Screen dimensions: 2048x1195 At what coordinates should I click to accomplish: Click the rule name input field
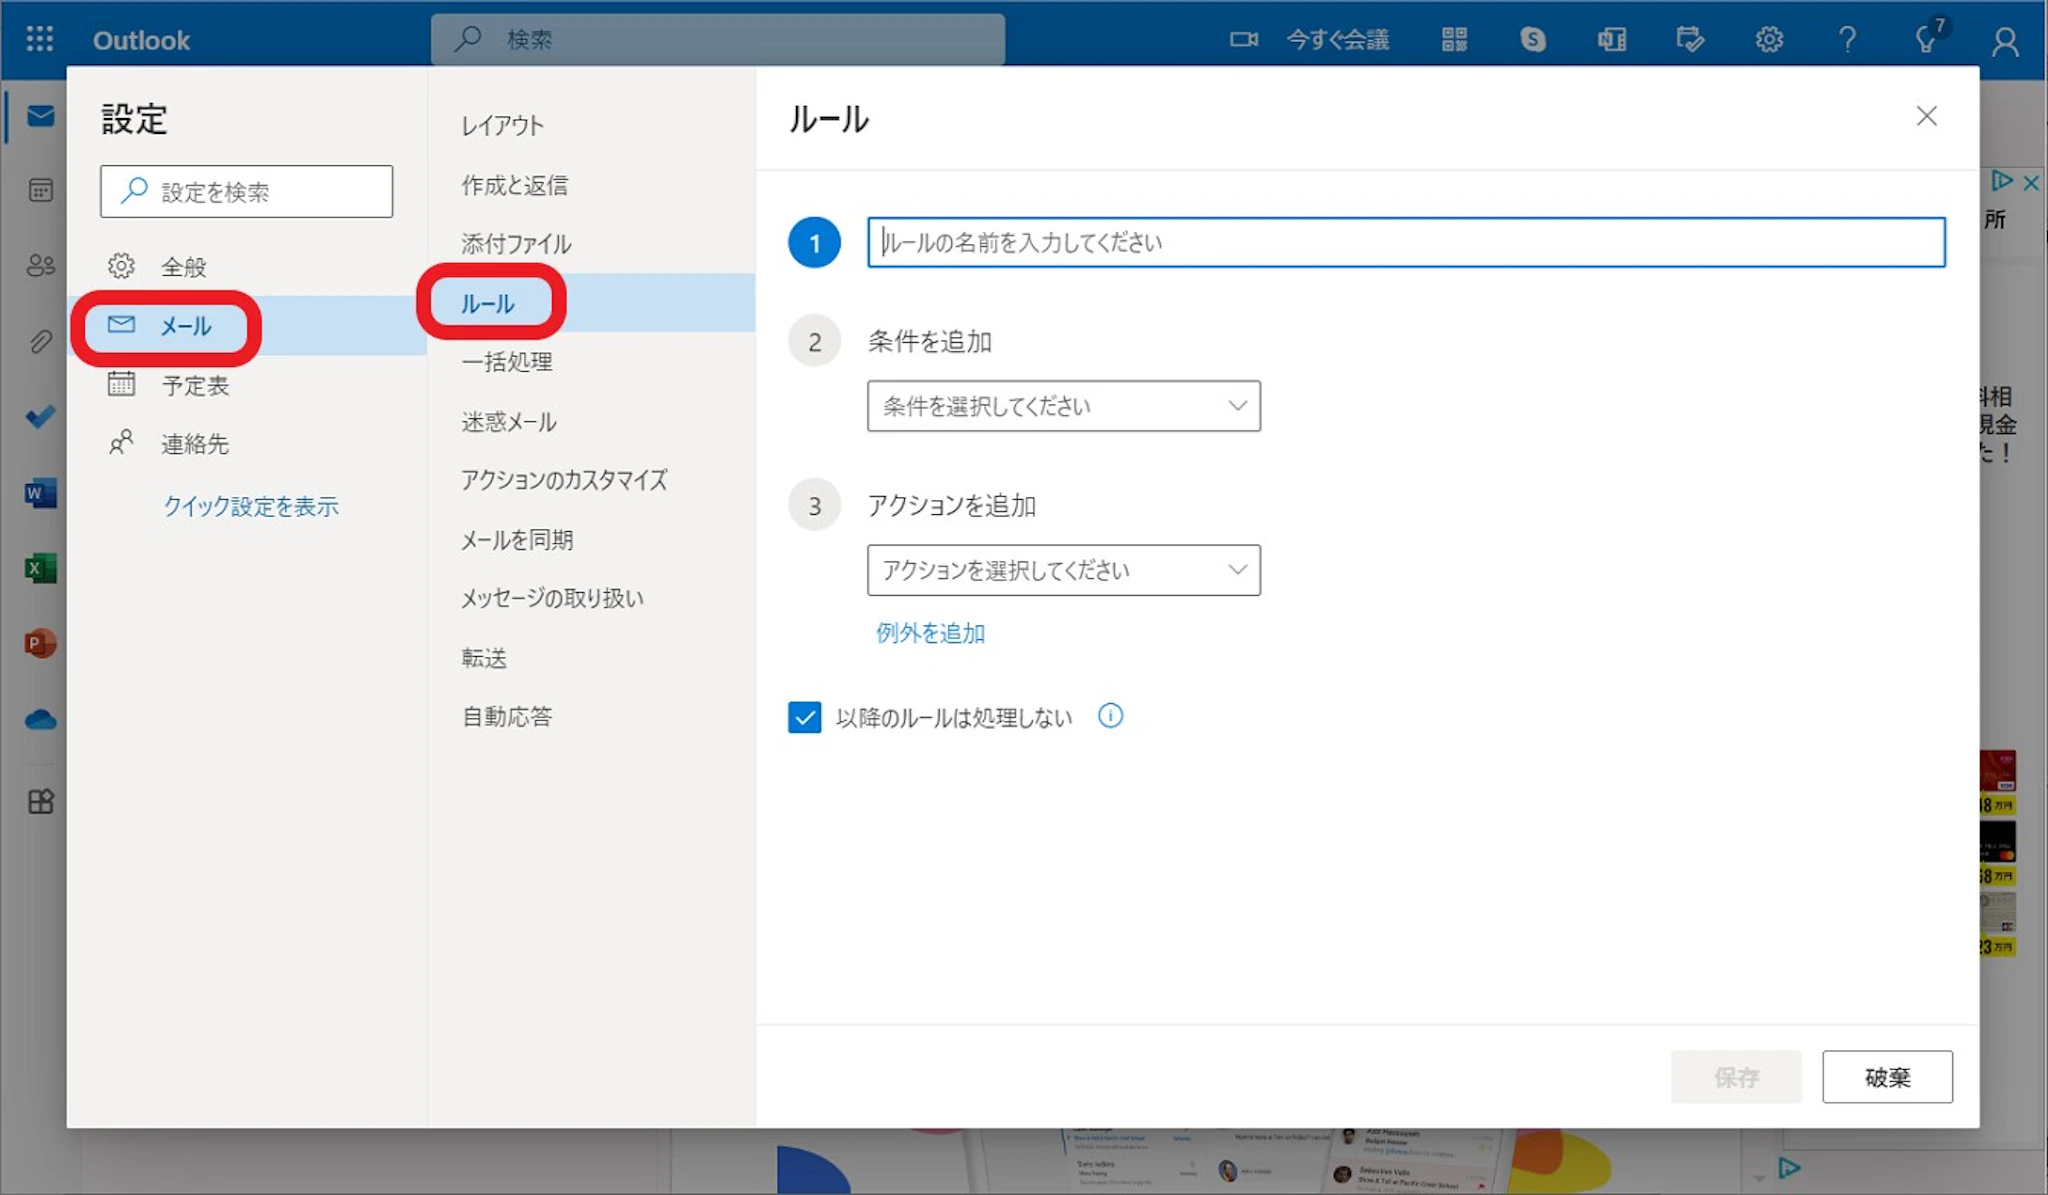[1405, 242]
